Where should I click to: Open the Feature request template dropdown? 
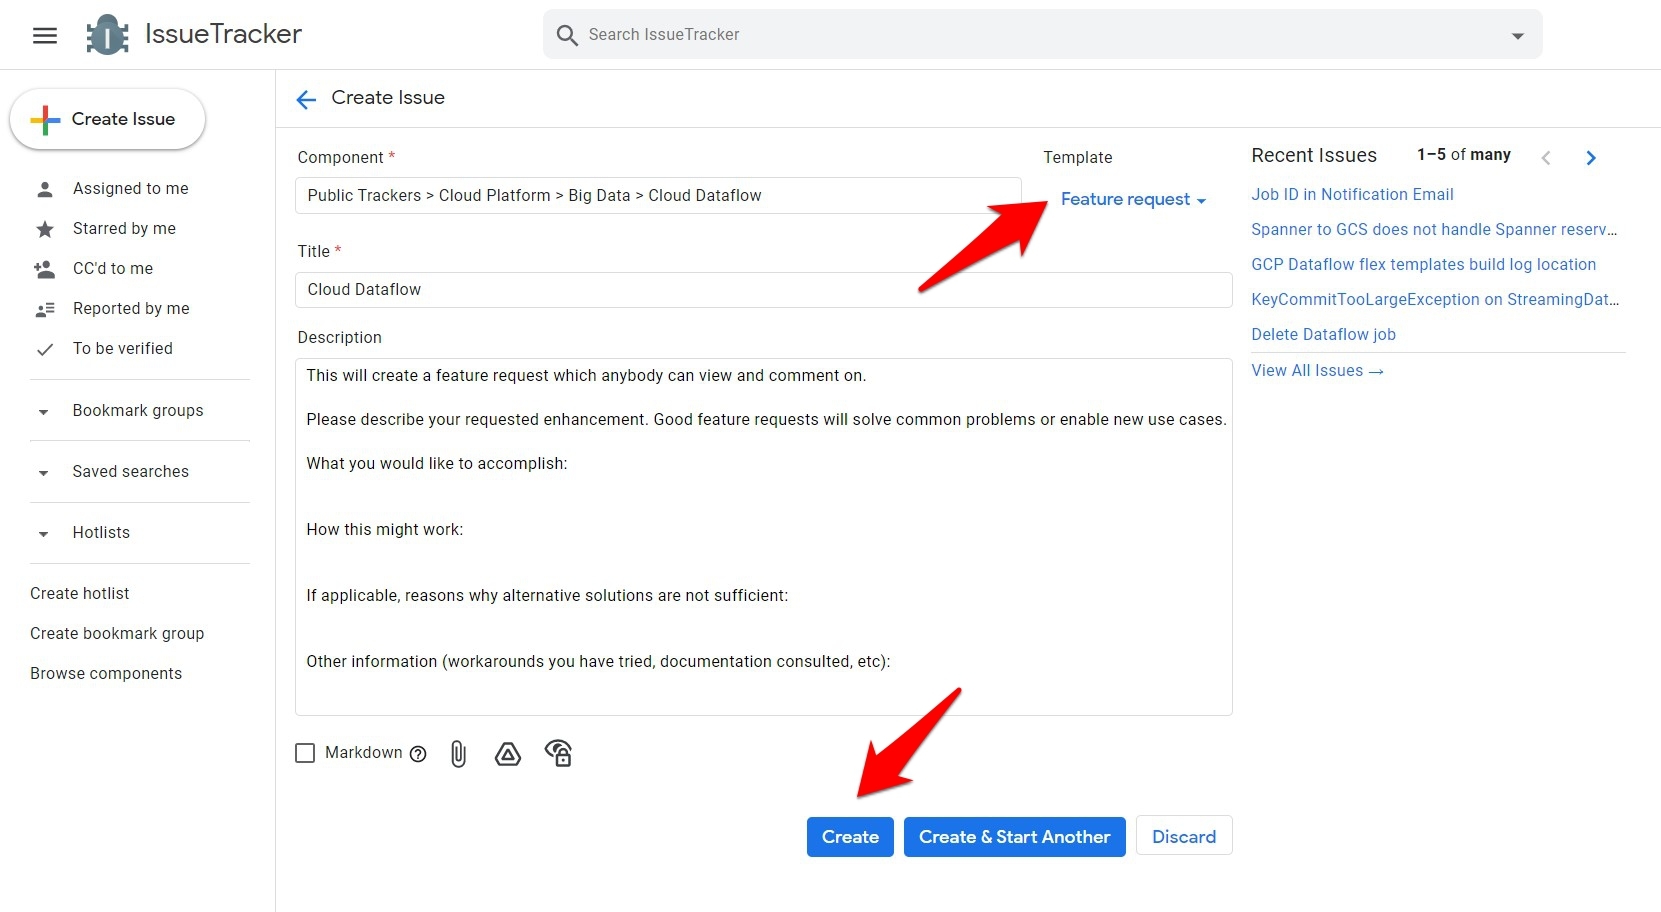pyautogui.click(x=1133, y=200)
